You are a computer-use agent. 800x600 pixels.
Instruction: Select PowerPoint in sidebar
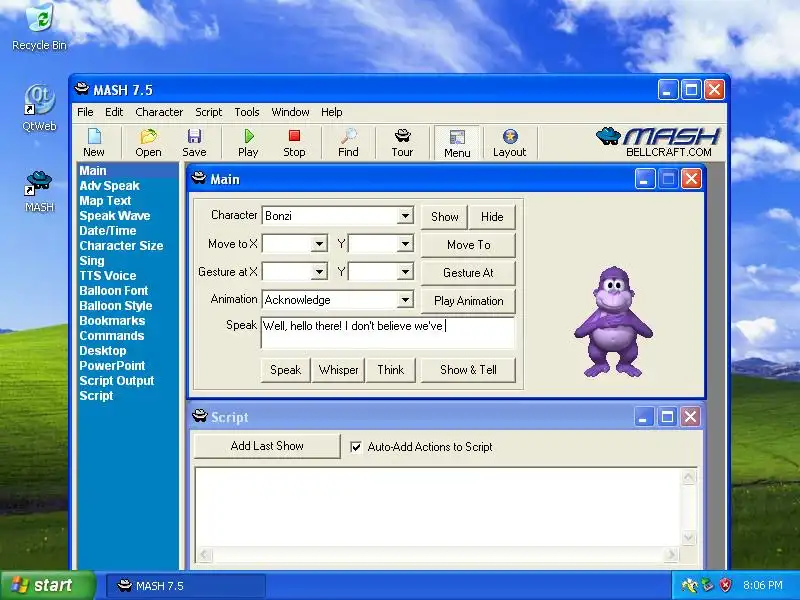click(x=112, y=365)
